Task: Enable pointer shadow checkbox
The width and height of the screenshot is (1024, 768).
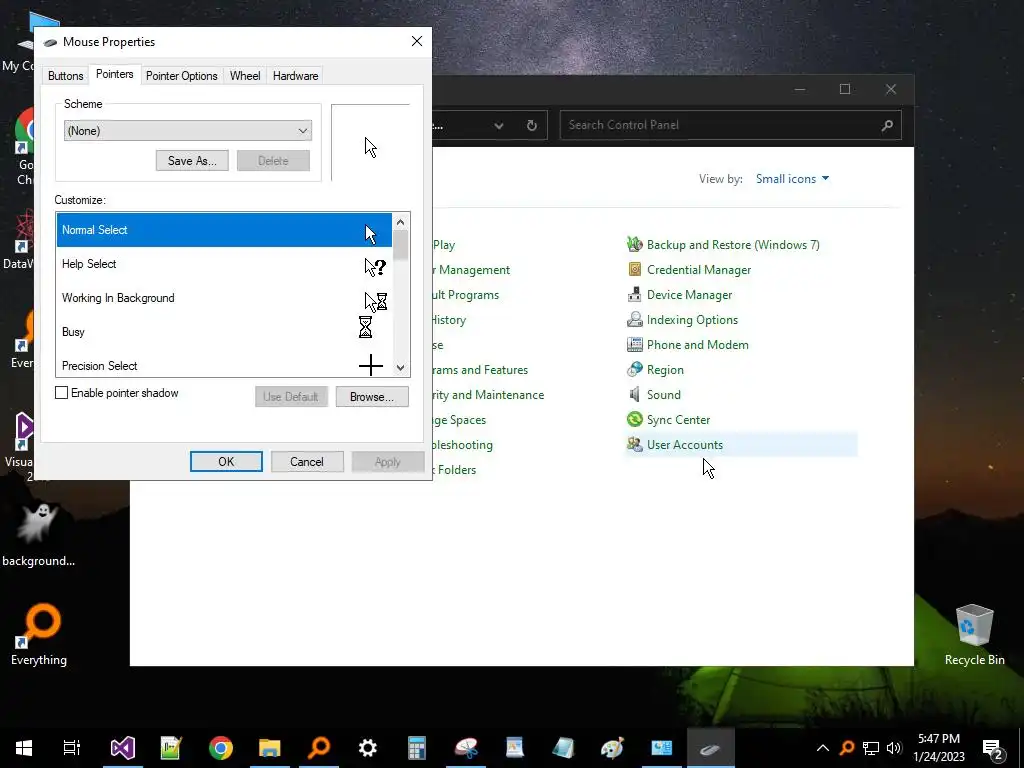Action: click(61, 392)
